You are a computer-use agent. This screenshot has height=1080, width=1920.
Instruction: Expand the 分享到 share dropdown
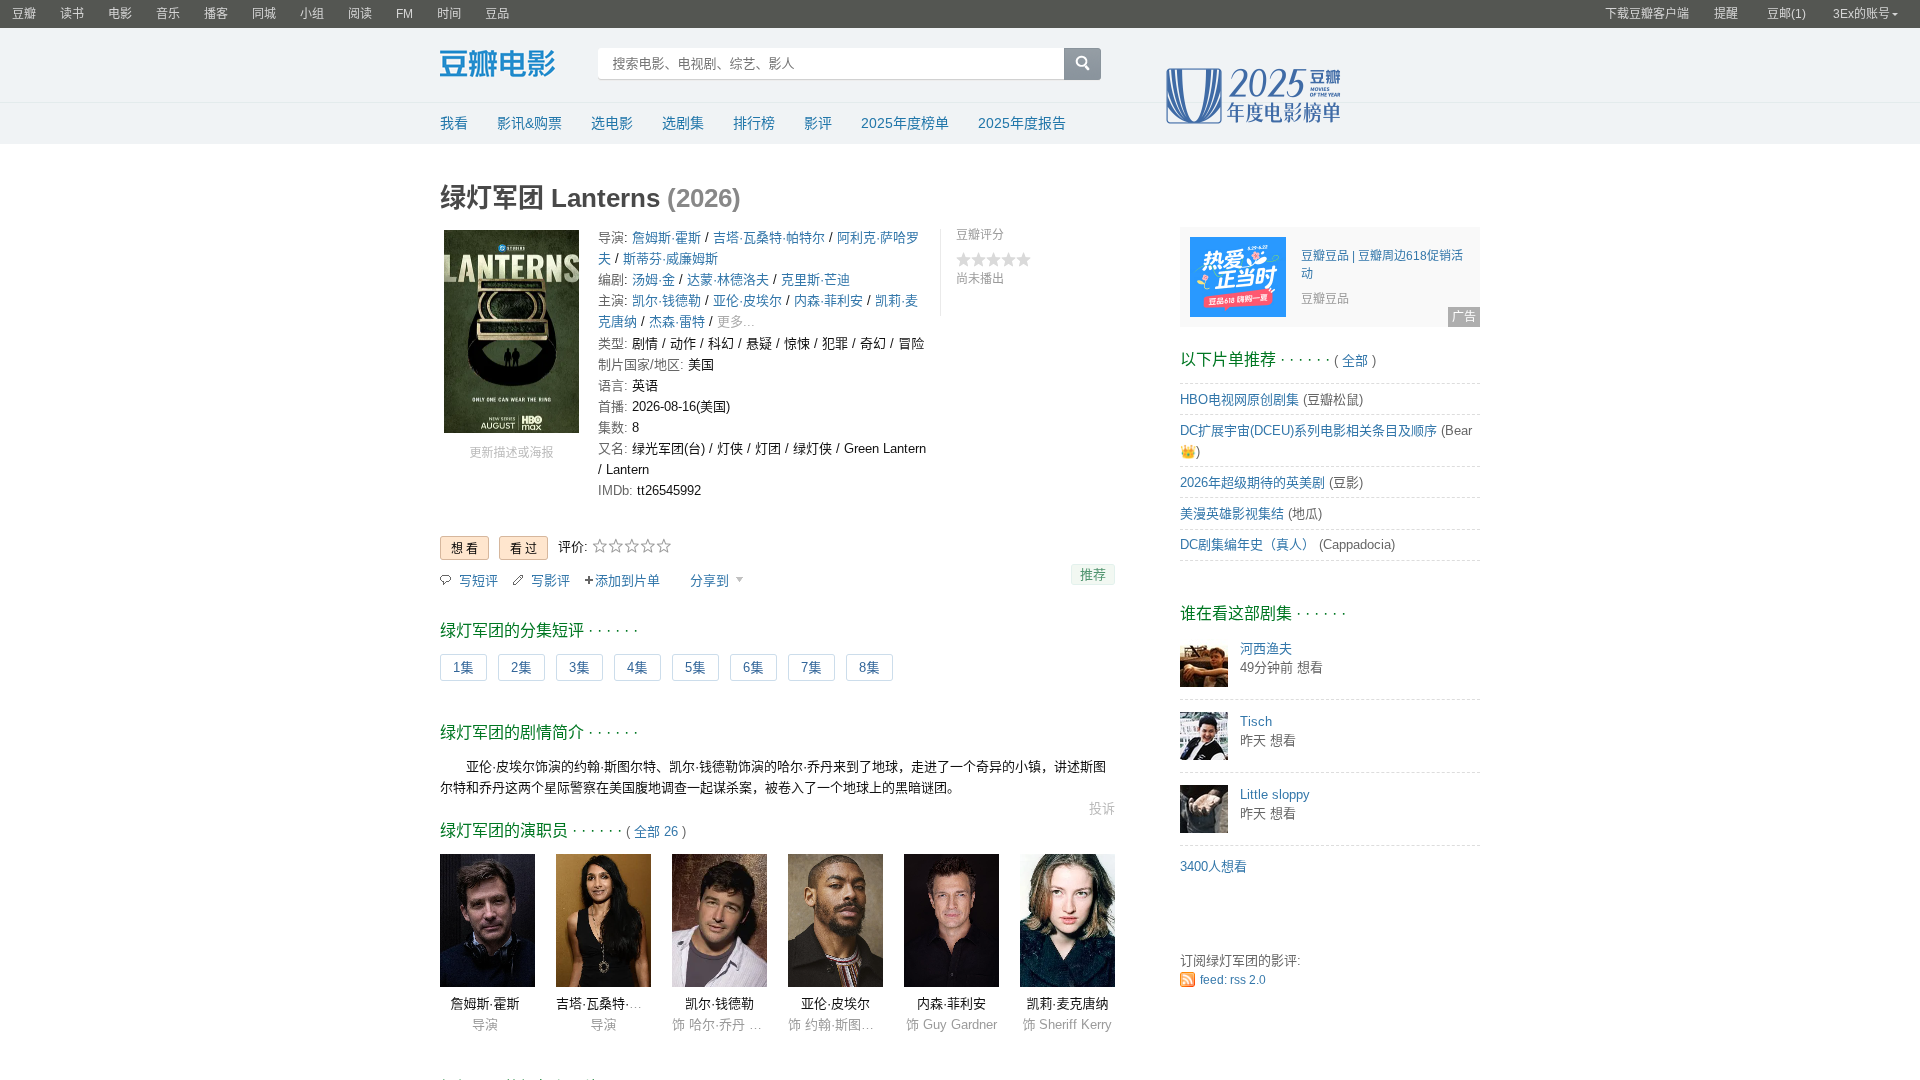pyautogui.click(x=716, y=581)
